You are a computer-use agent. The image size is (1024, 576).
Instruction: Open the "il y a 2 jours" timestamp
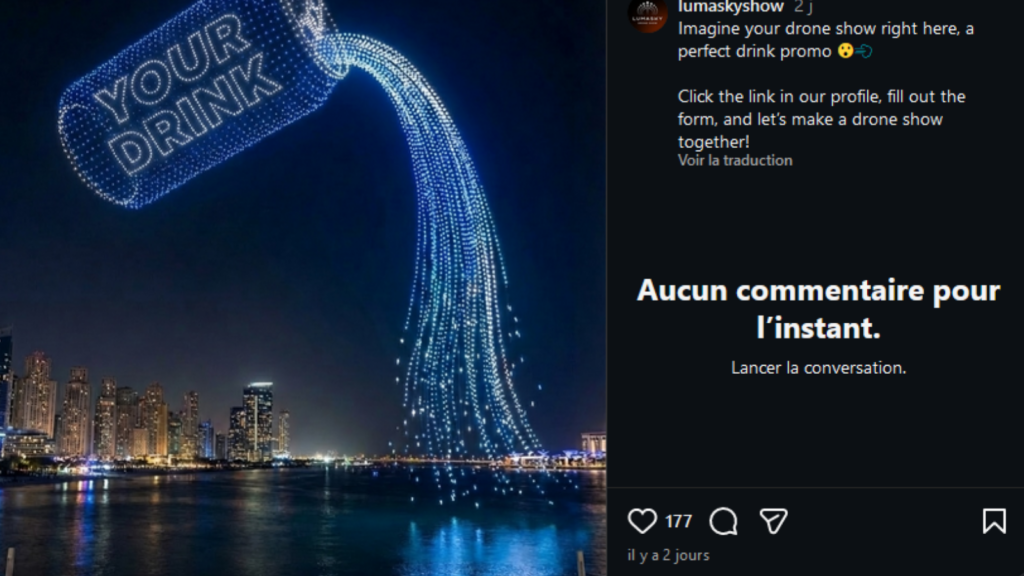point(668,555)
